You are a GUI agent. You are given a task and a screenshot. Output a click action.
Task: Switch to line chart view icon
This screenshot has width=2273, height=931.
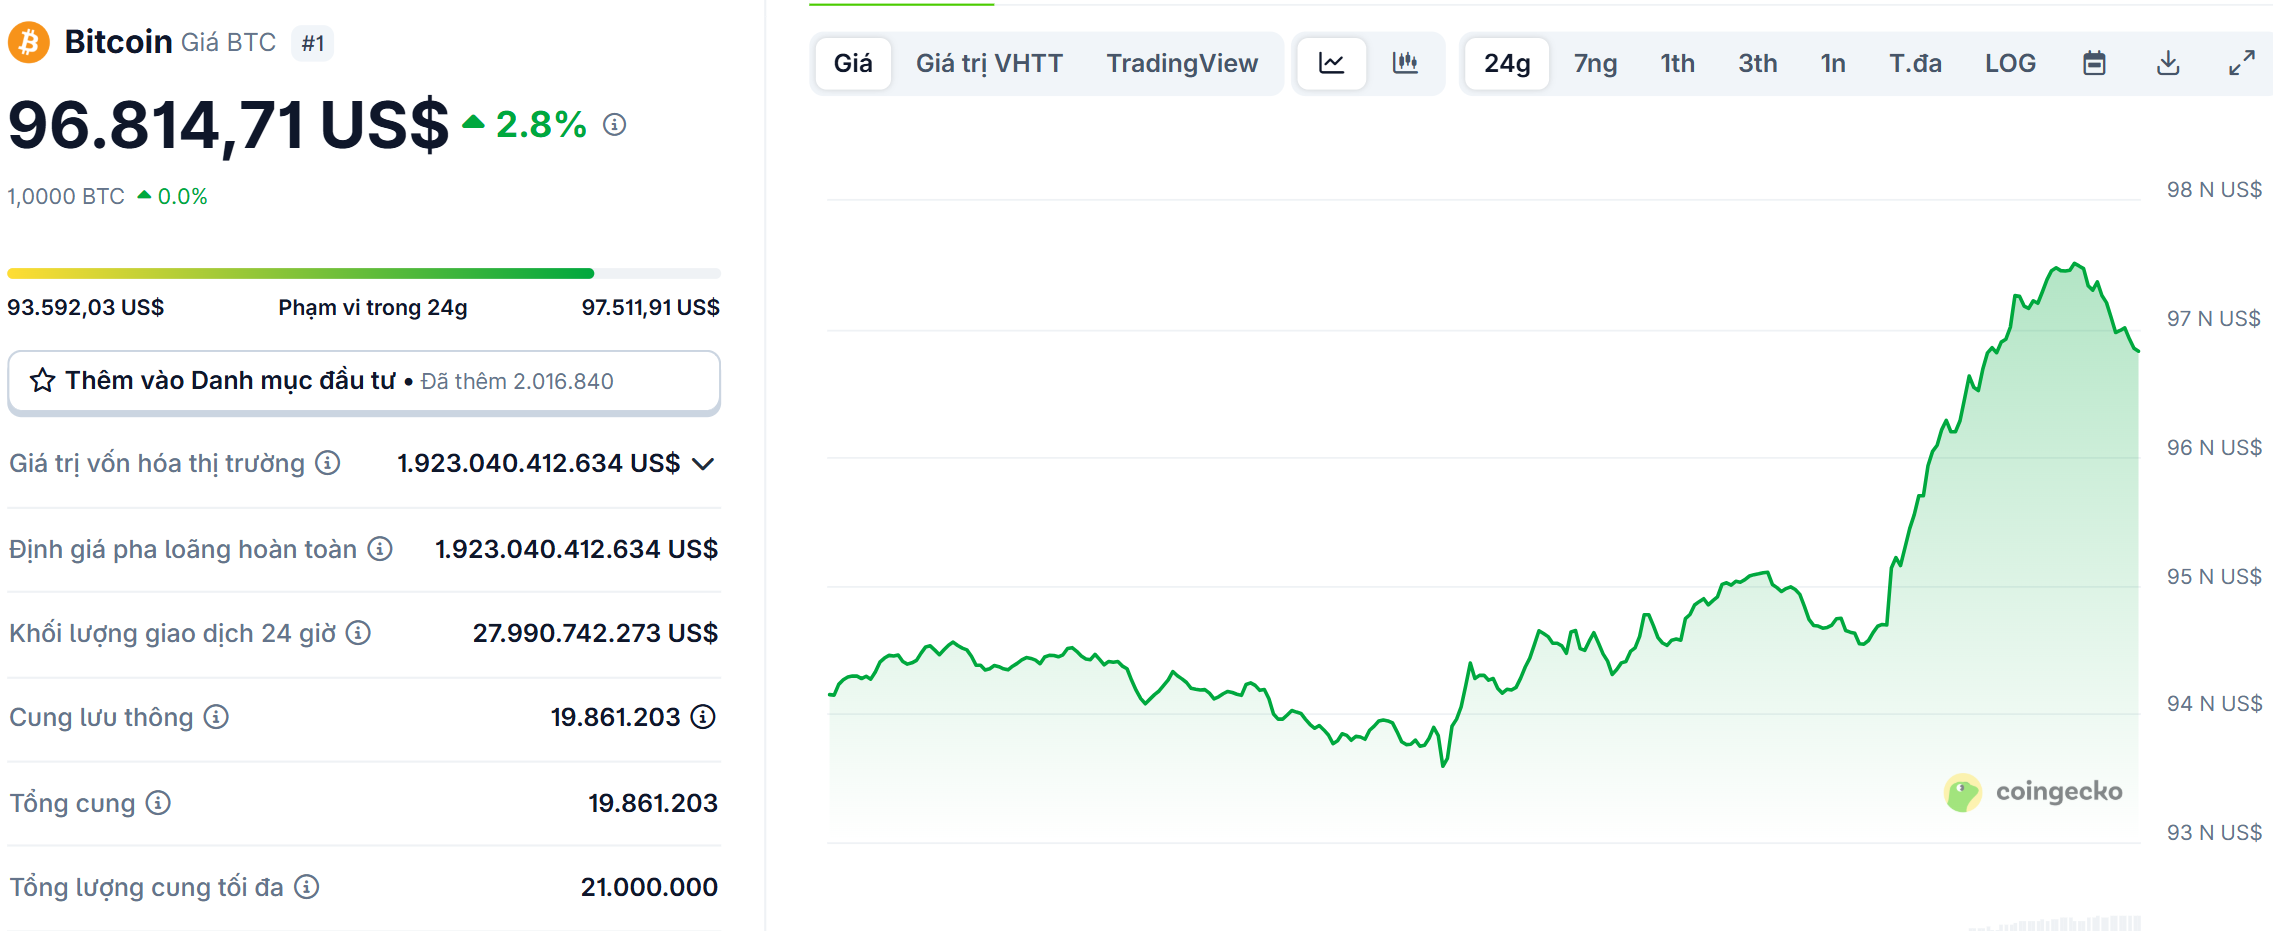coord(1332,63)
